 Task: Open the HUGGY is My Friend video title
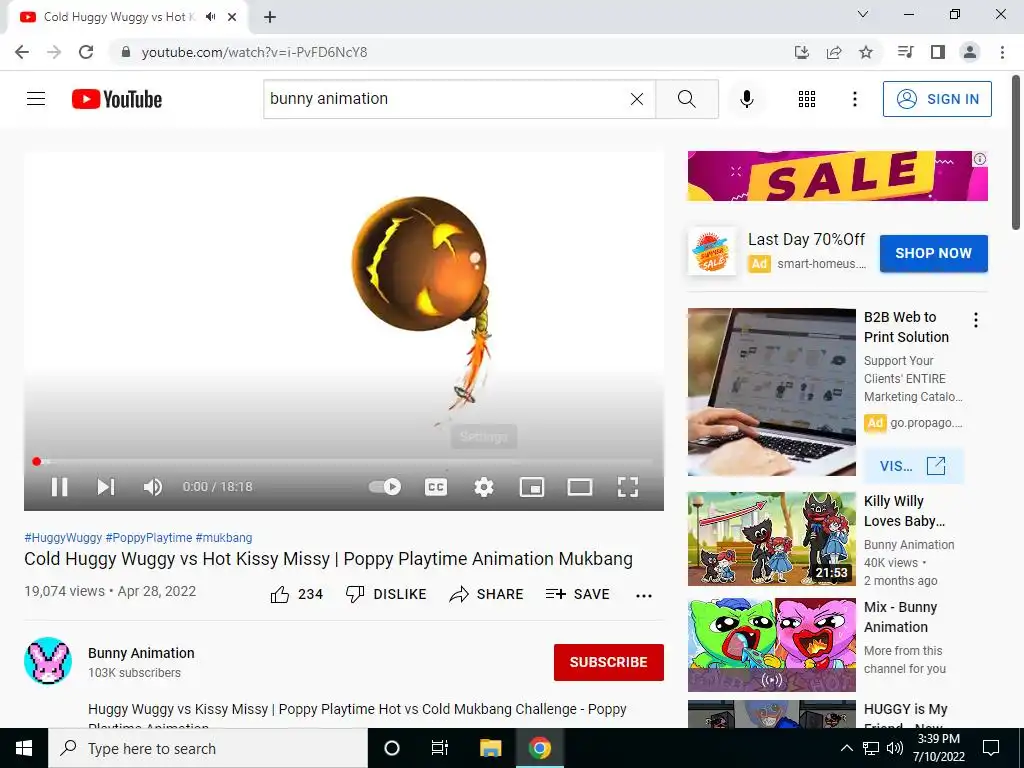click(x=905, y=717)
